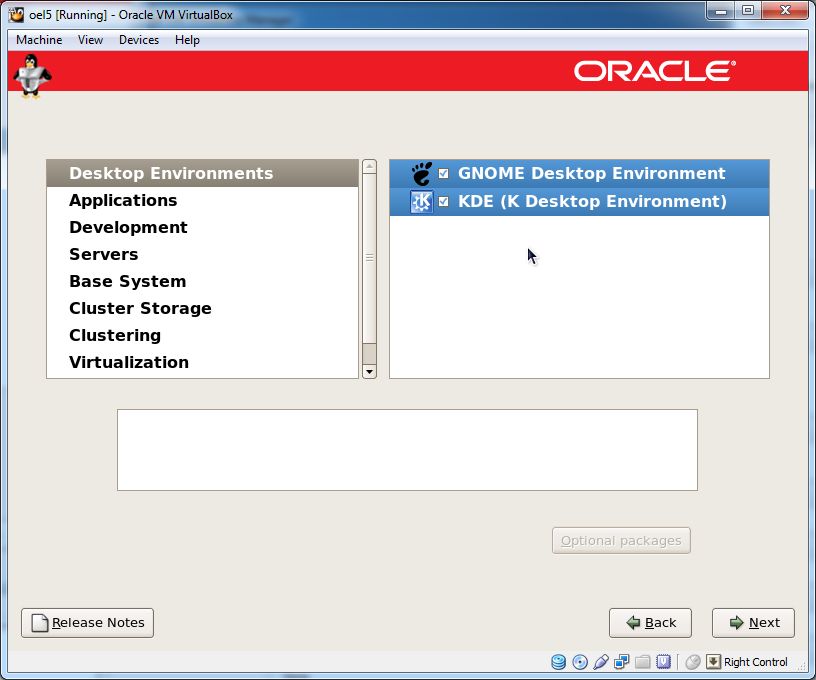The width and height of the screenshot is (816, 680).
Task: Select the Desktop Environments category
Action: coord(202,173)
